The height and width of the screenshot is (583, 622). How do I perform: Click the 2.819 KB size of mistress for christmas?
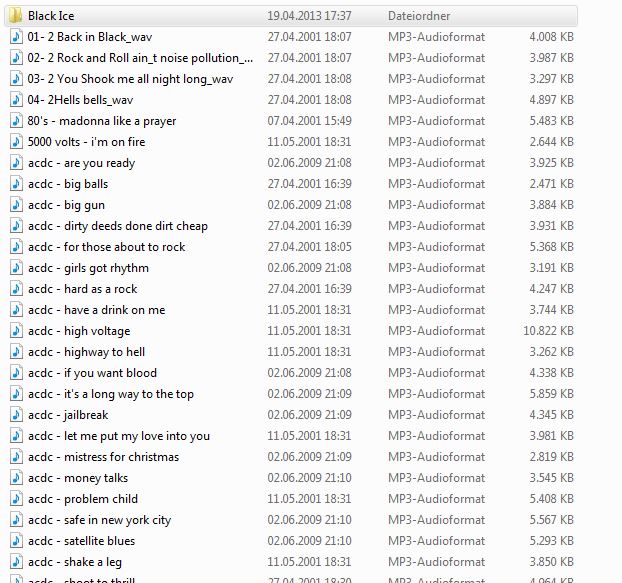click(551, 457)
